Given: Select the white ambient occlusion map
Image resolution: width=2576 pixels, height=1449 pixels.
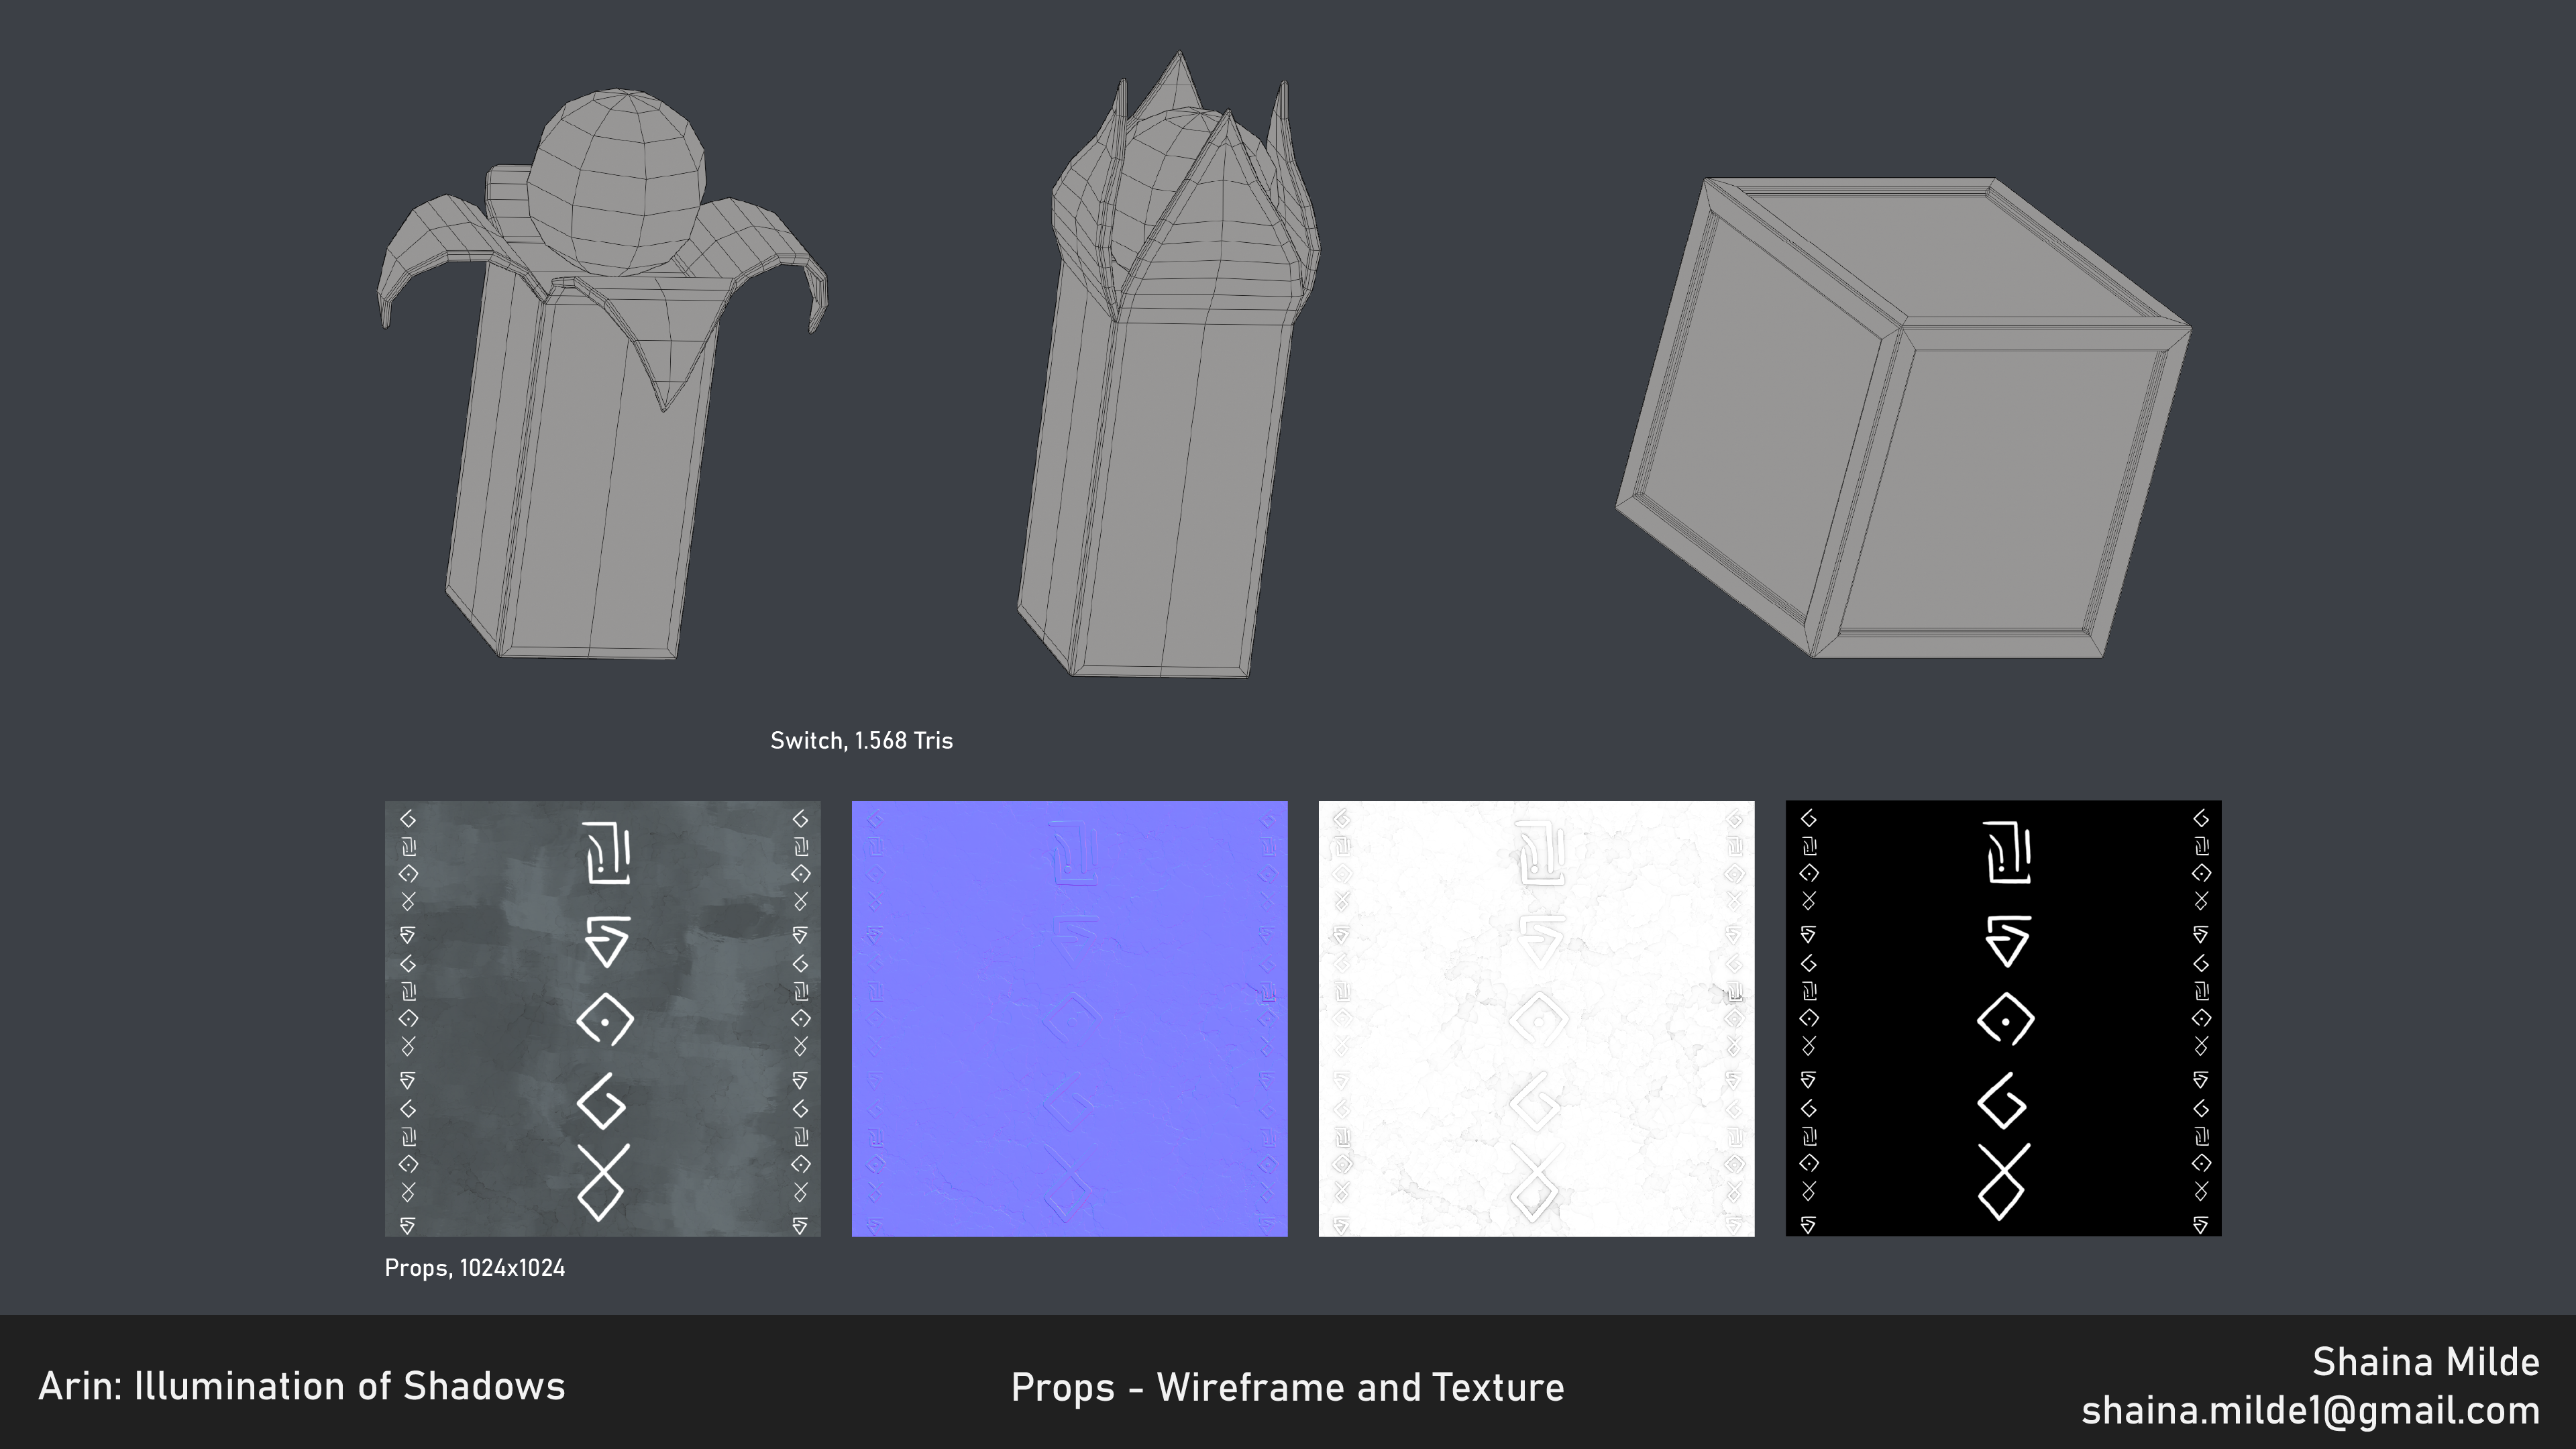Looking at the screenshot, I should click(1536, 1018).
